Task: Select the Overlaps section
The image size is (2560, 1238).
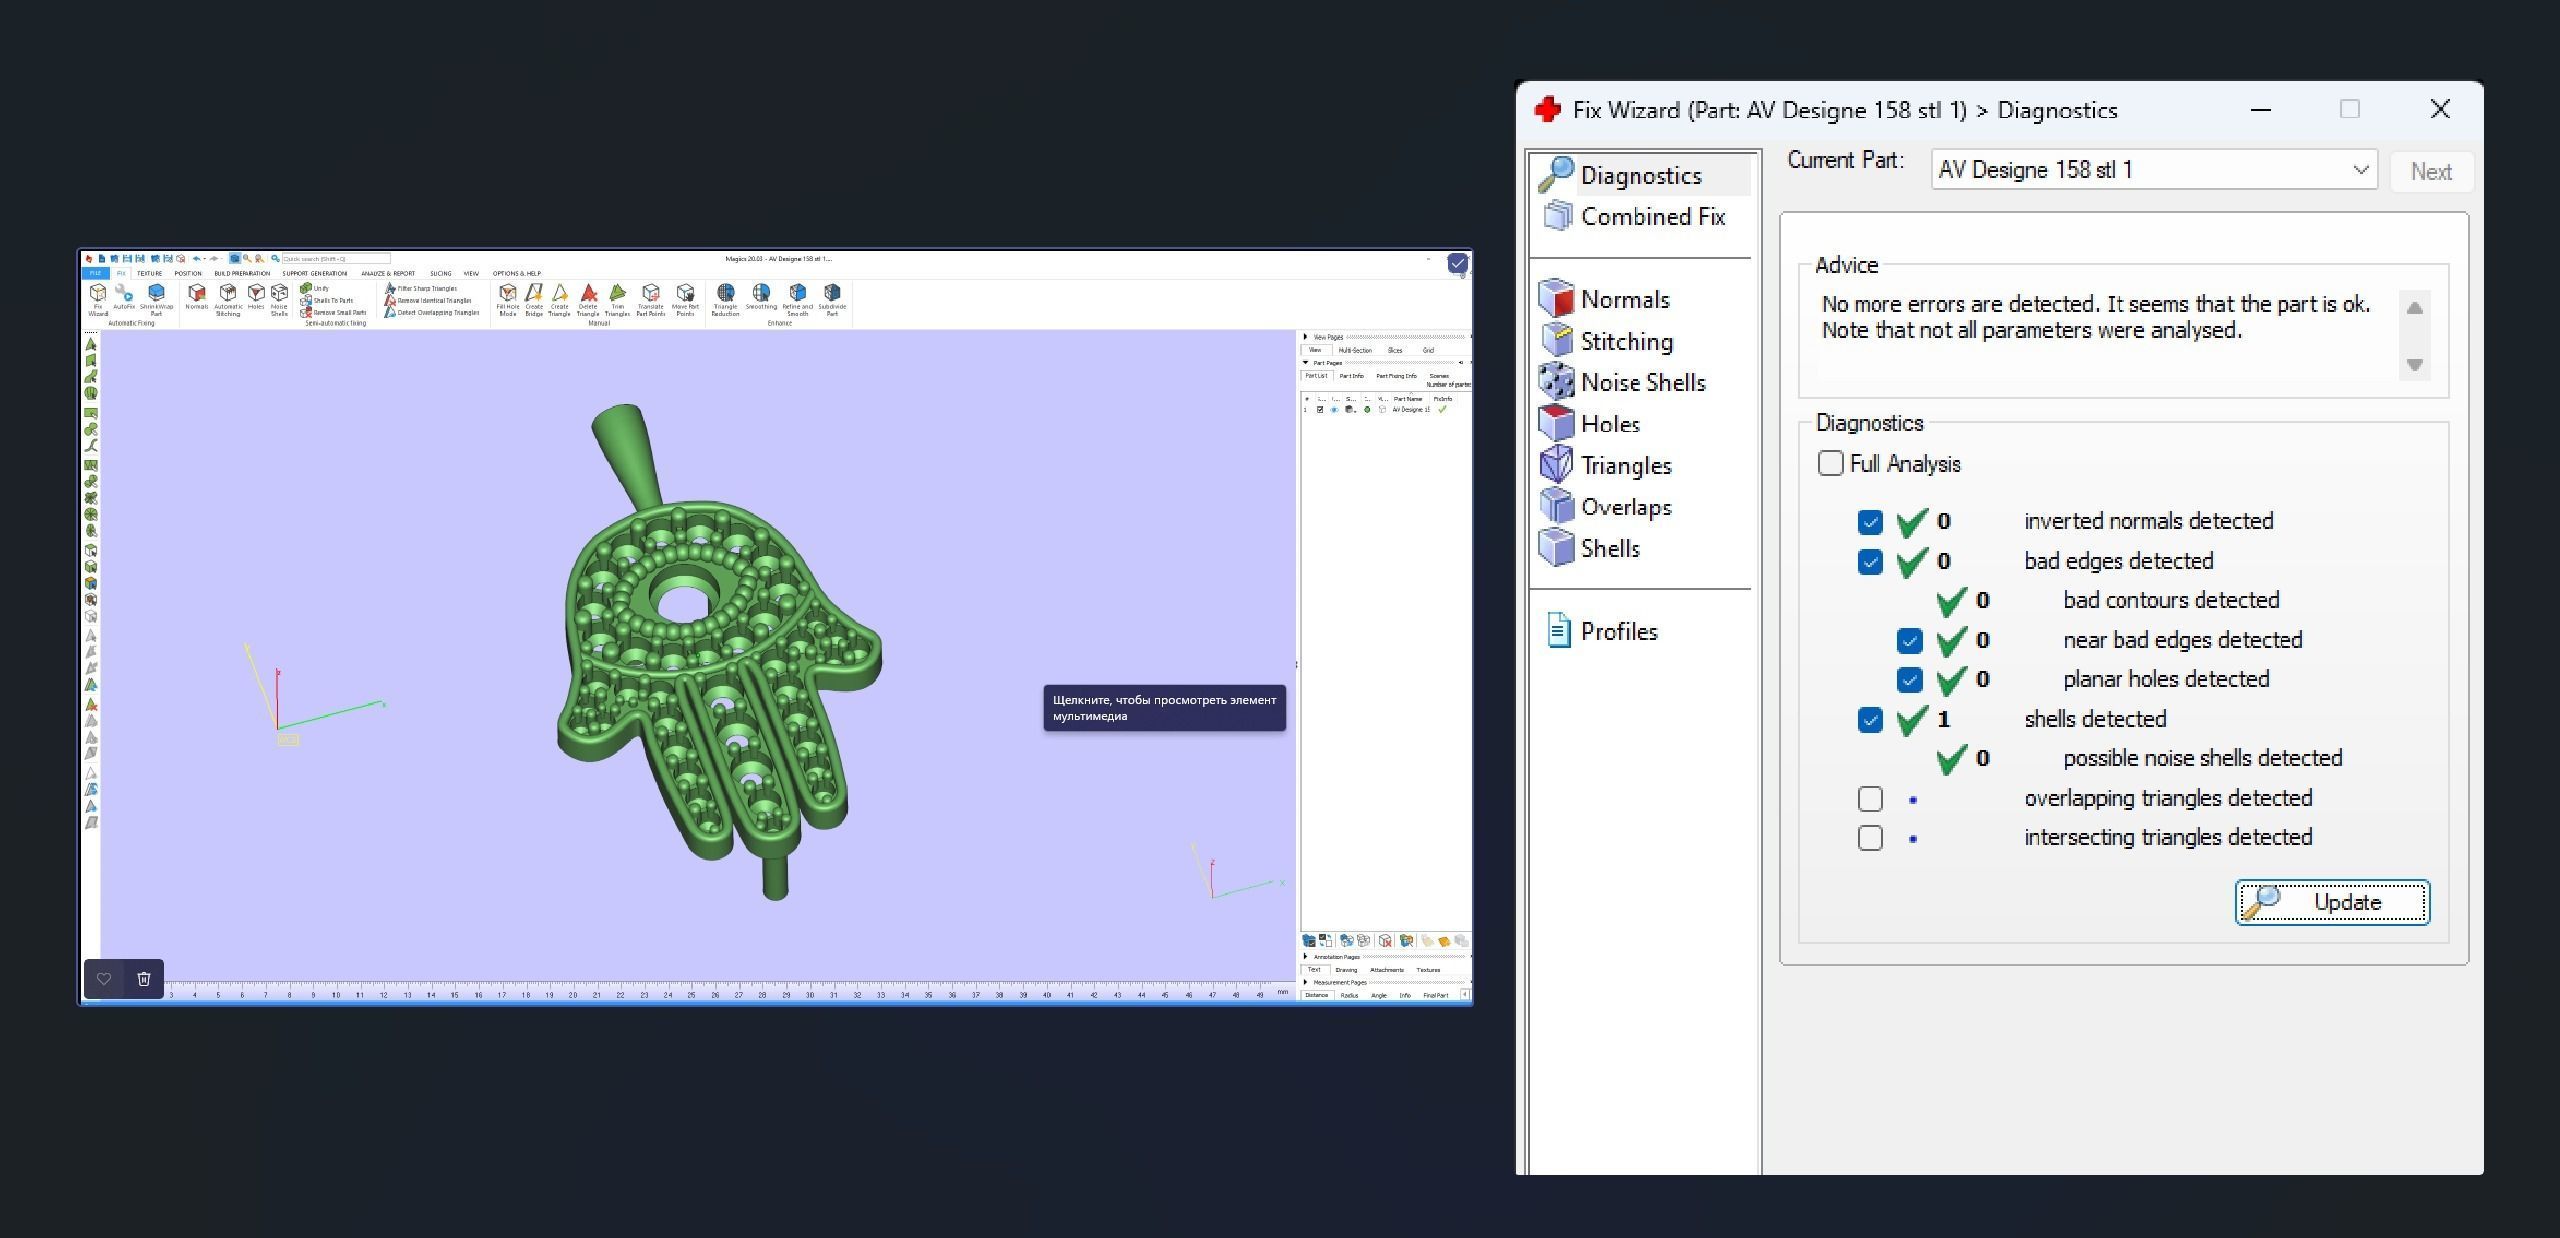Action: (x=1625, y=507)
